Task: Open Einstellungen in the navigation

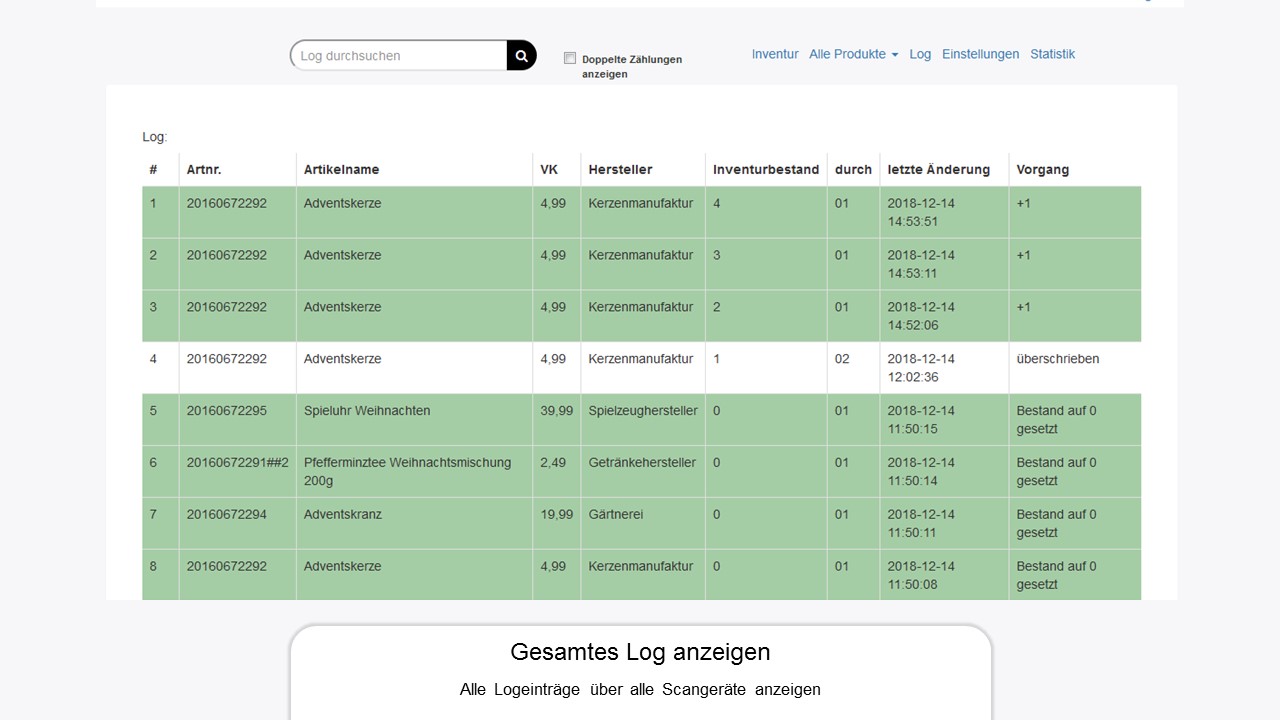Action: (x=980, y=54)
